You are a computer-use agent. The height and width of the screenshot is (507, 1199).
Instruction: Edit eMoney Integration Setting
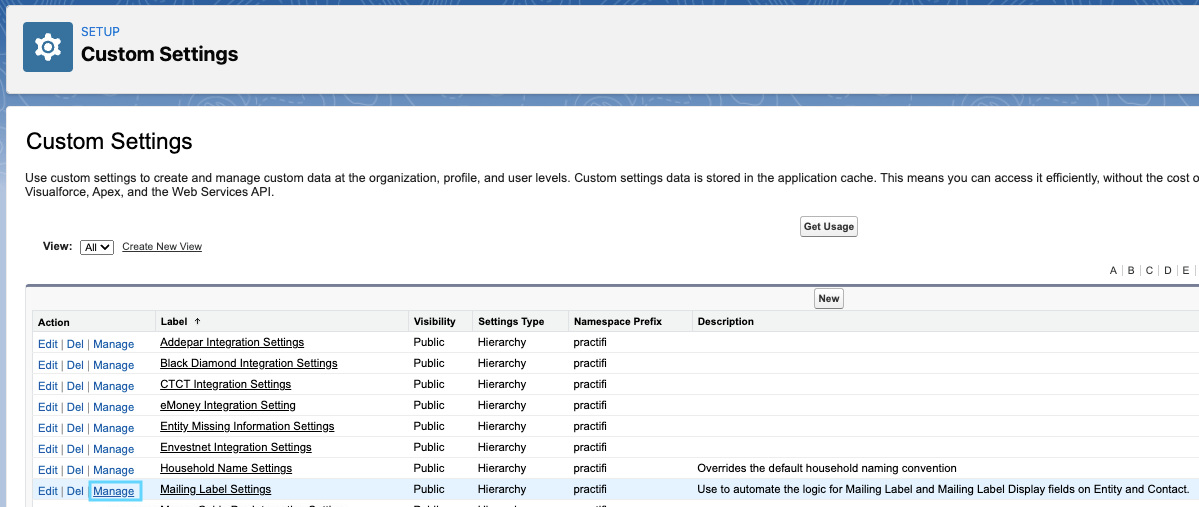[x=47, y=407]
